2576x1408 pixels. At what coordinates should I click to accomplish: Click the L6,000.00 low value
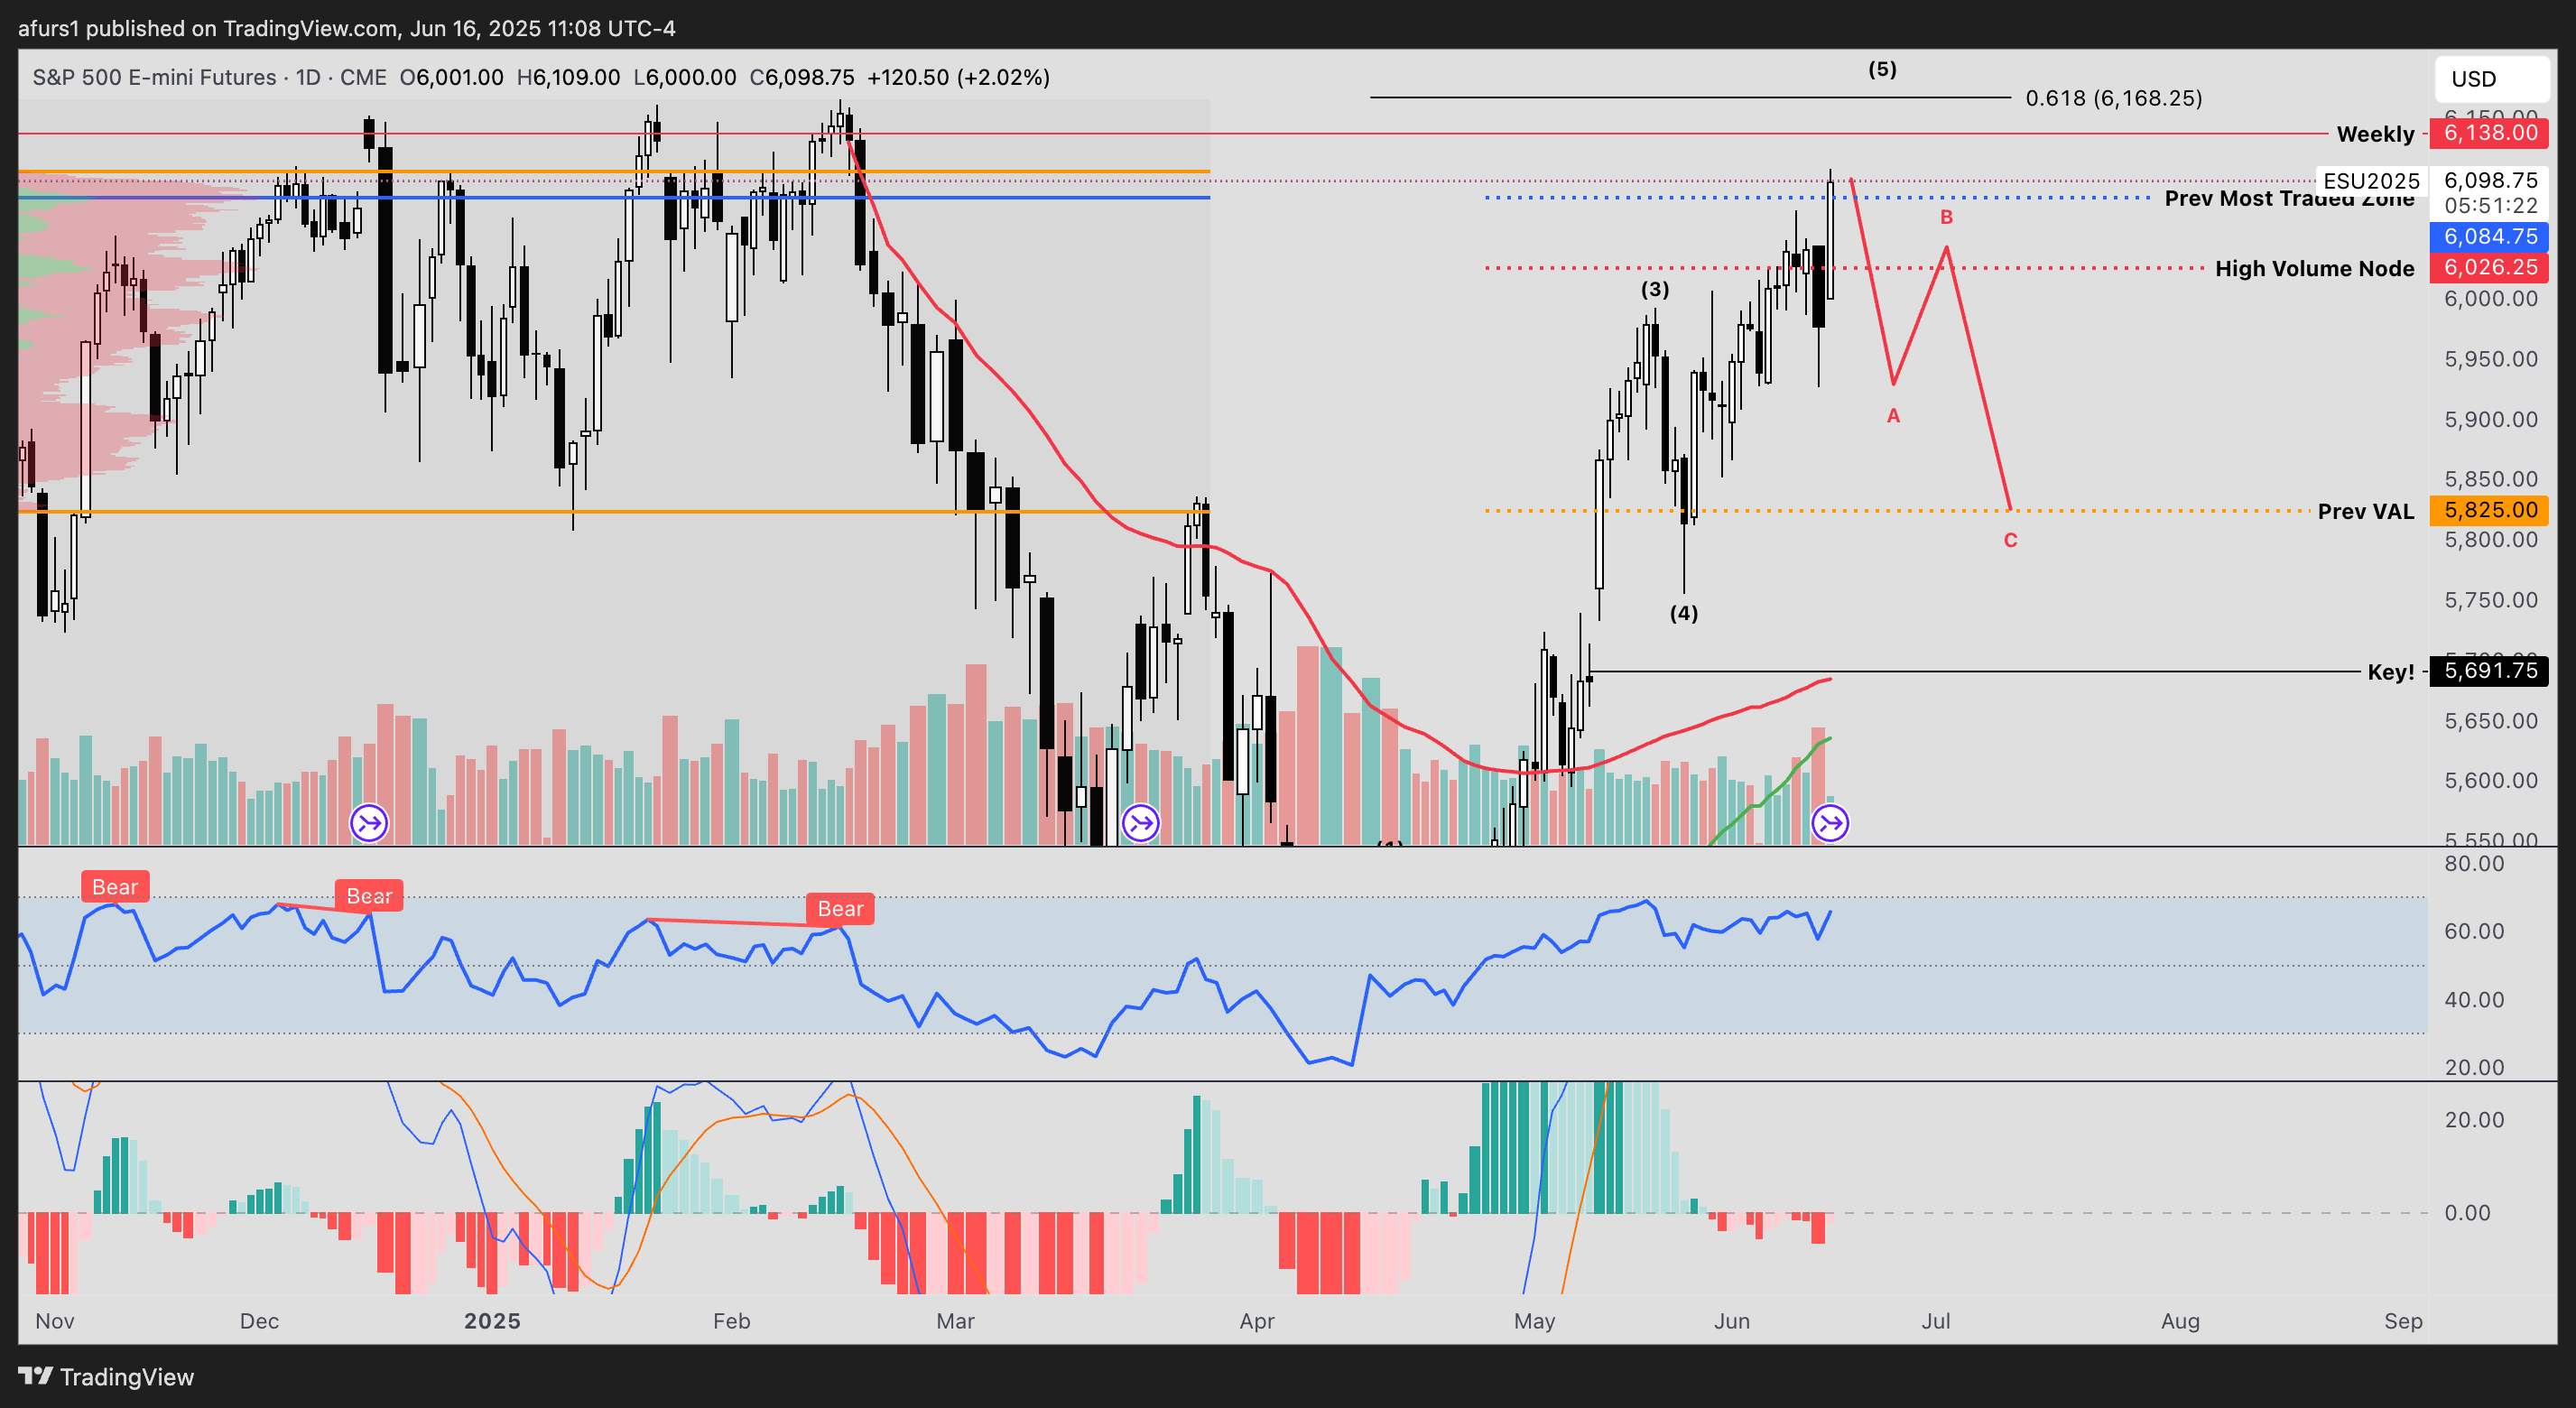(x=685, y=78)
